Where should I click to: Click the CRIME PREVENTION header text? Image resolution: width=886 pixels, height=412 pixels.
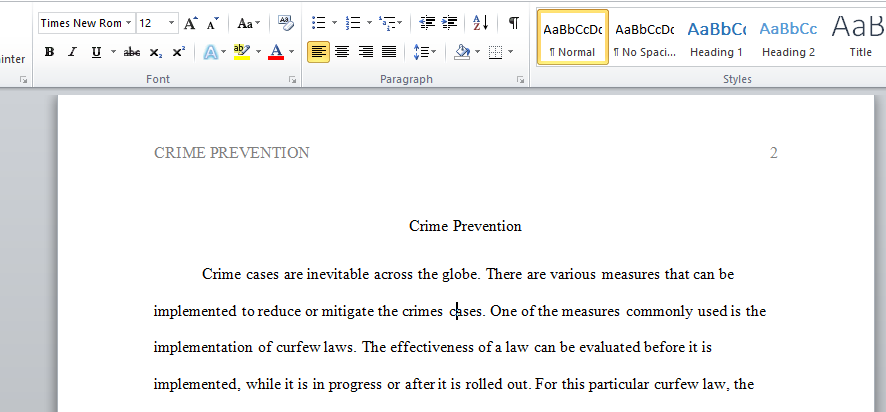(x=232, y=153)
